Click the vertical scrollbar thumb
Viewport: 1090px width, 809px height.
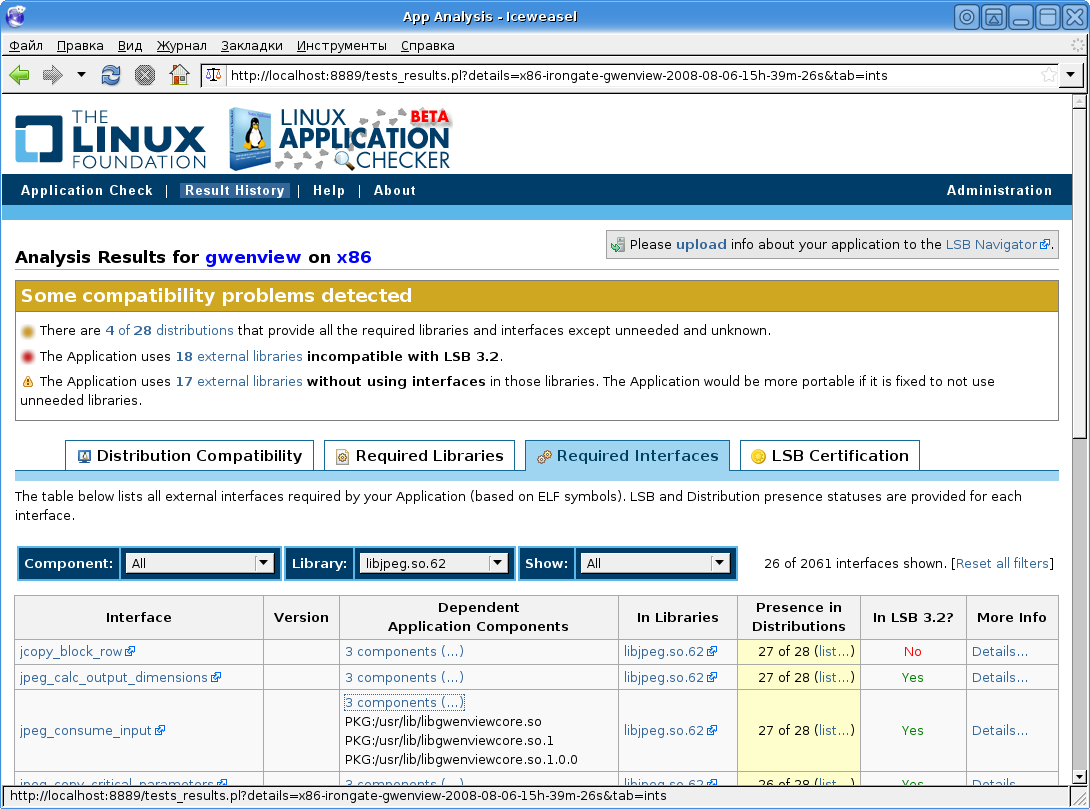coord(1079,273)
